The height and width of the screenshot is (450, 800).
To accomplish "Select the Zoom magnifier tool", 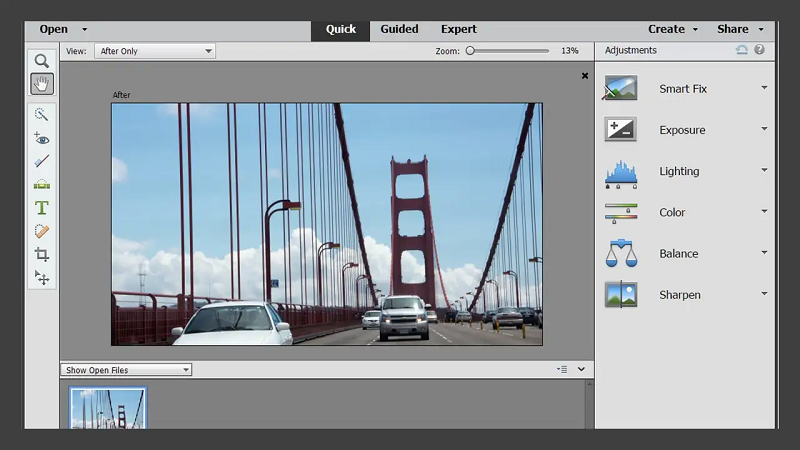I will [x=41, y=61].
